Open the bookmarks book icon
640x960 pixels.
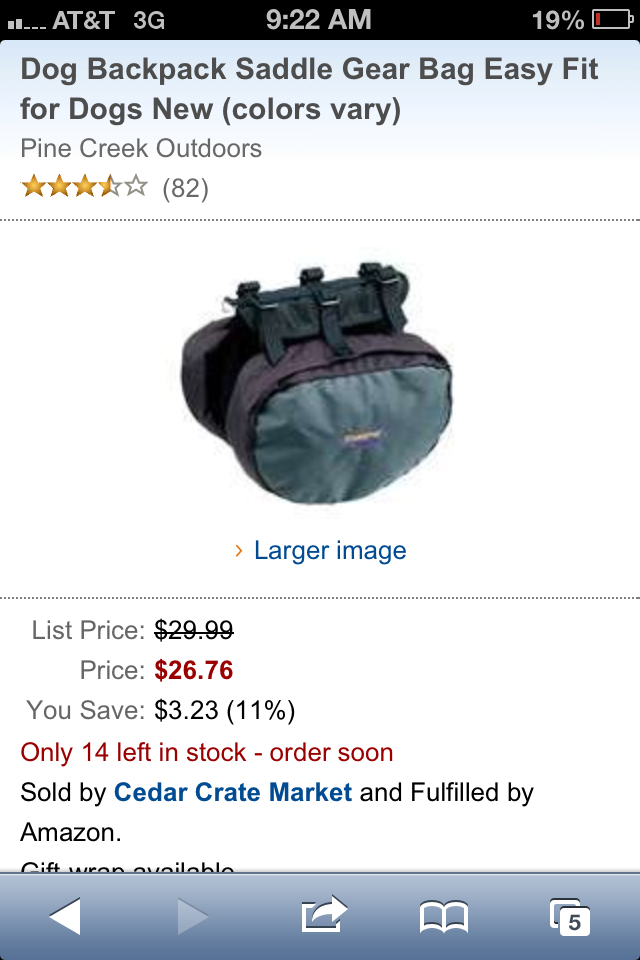(444, 917)
